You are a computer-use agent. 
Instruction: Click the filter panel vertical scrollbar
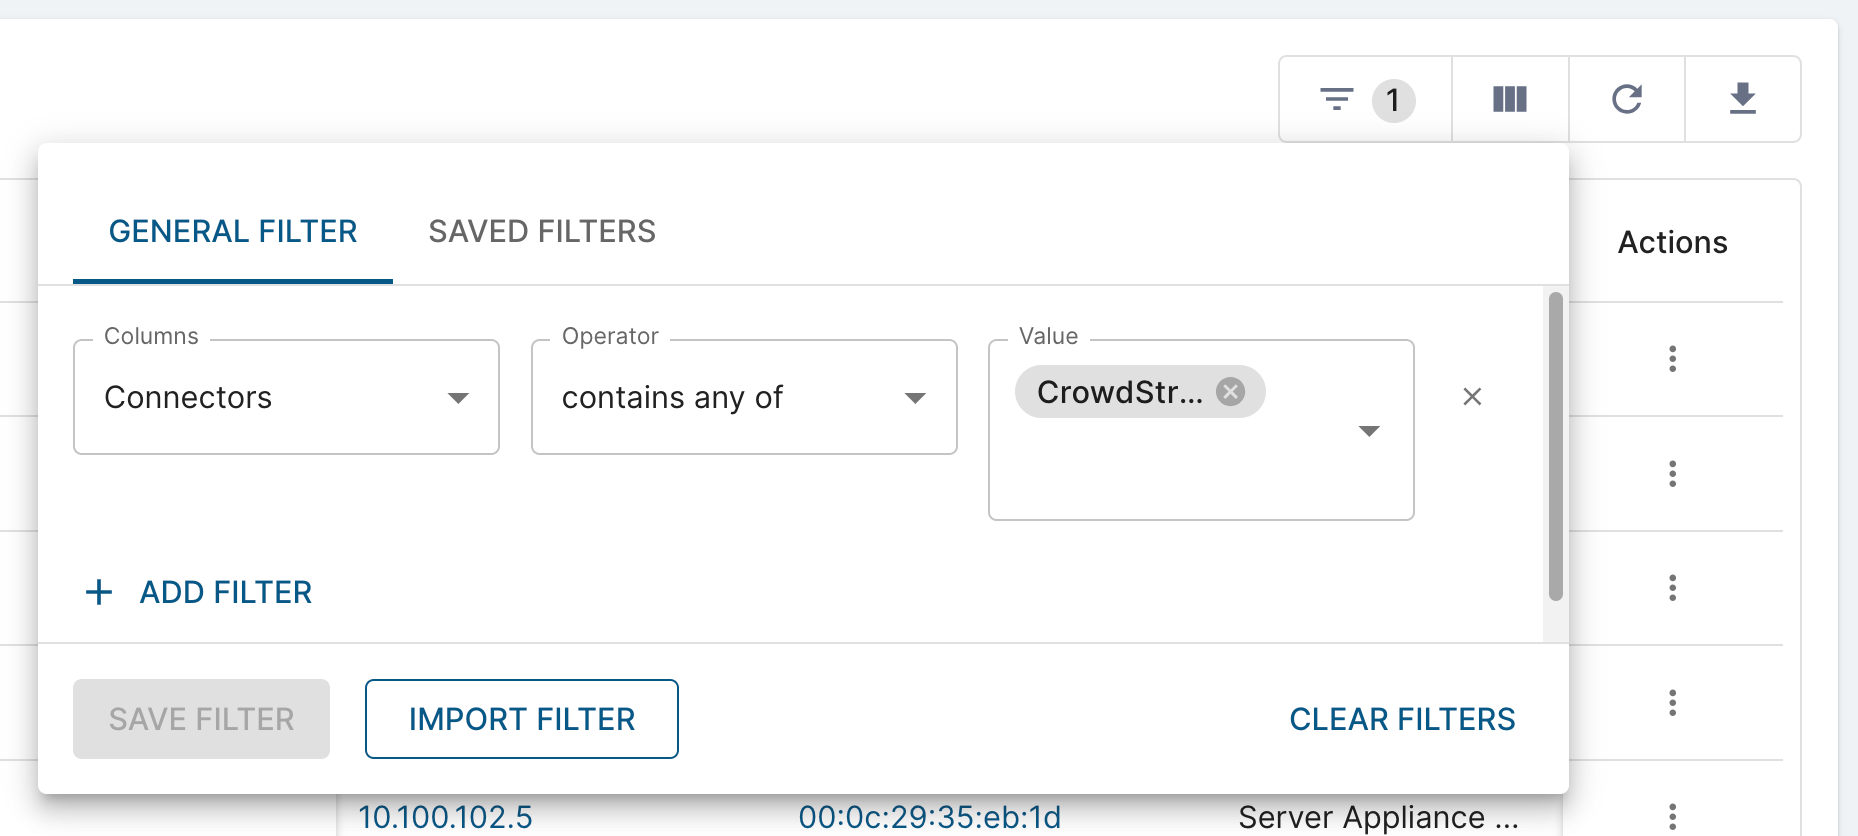pos(1555,446)
